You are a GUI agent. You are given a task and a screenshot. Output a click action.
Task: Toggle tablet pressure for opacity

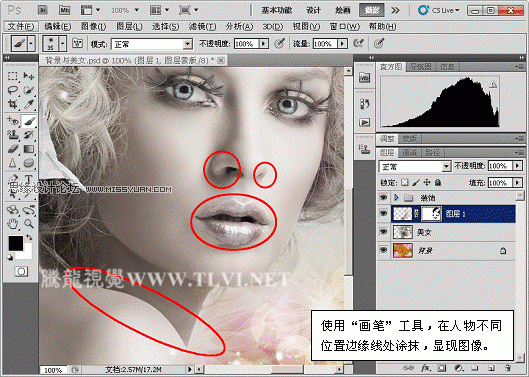coord(279,44)
